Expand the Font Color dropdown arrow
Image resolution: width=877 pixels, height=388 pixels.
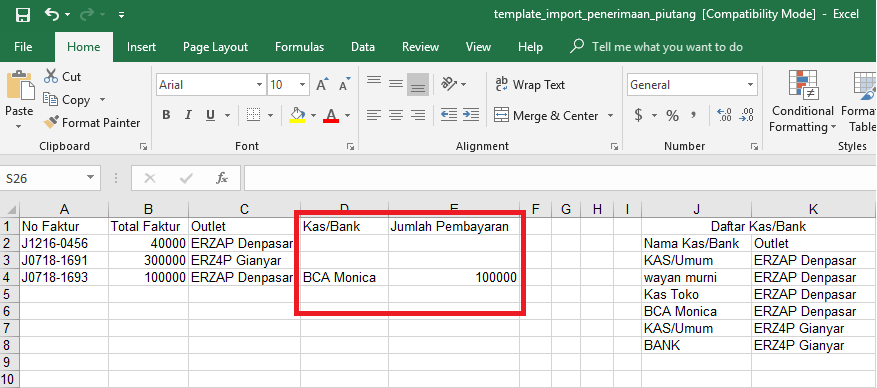click(x=347, y=116)
